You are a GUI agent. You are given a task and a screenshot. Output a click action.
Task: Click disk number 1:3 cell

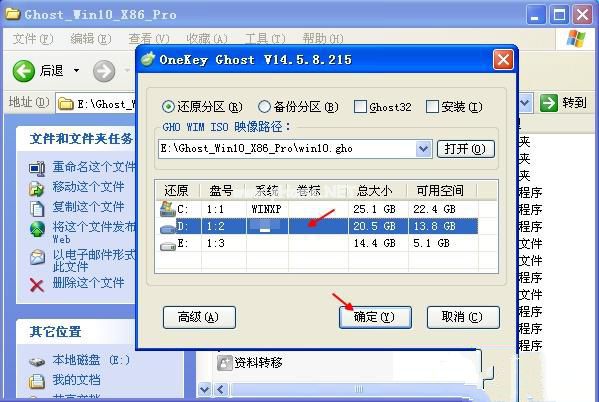coord(215,243)
